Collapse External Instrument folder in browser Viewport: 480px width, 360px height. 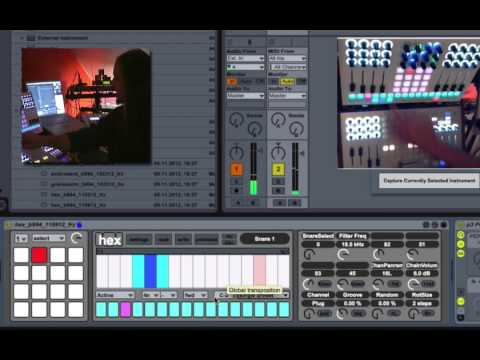coord(22,38)
